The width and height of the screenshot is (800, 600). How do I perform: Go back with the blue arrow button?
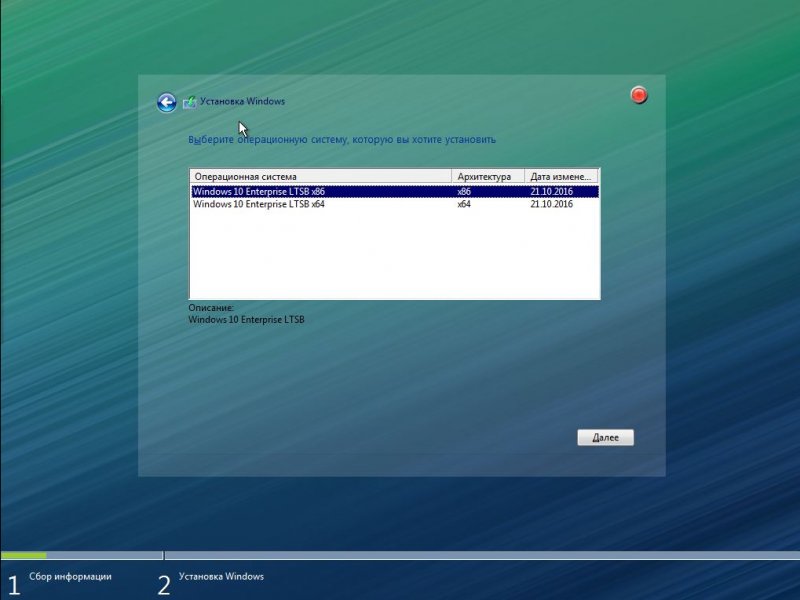(x=166, y=103)
